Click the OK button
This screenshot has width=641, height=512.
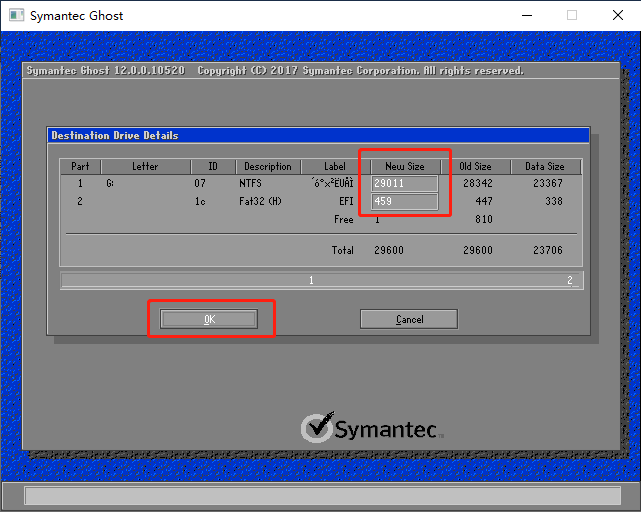[209, 319]
